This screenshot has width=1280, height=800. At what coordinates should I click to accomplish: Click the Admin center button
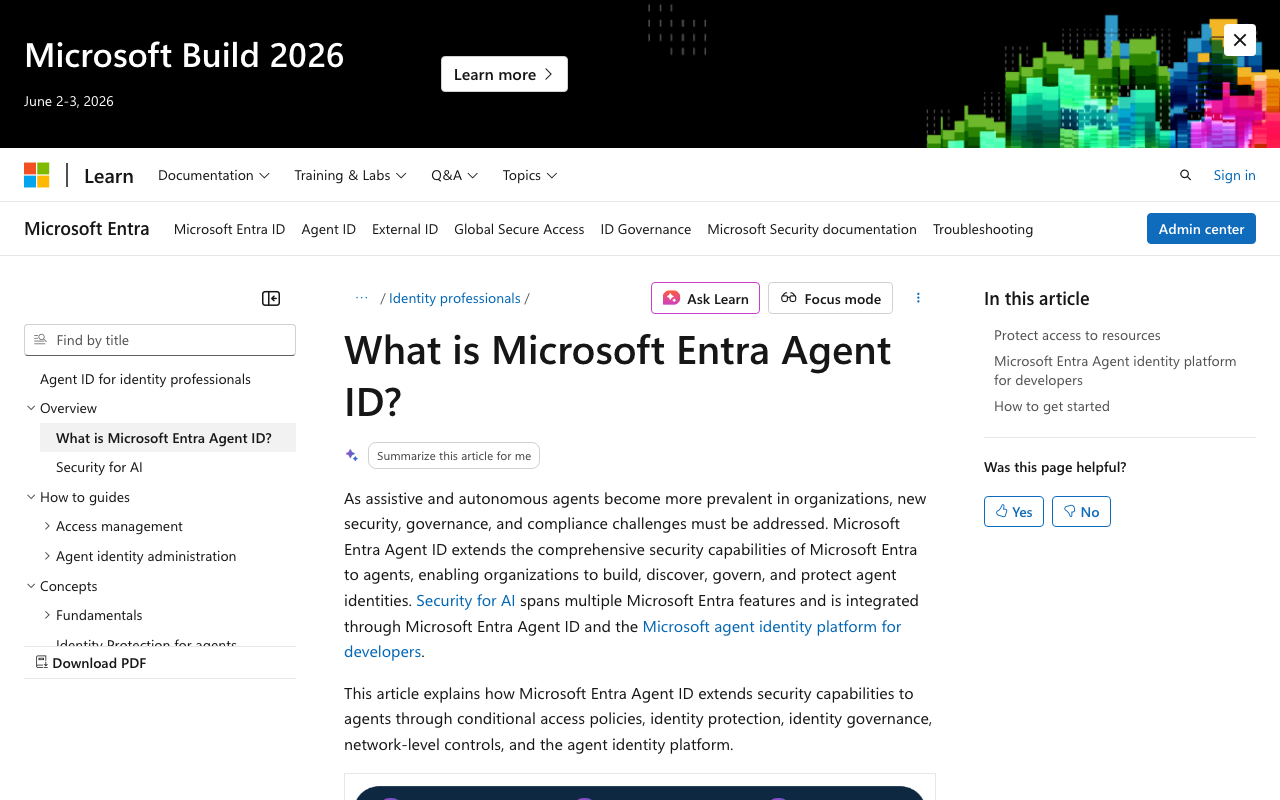[1201, 229]
